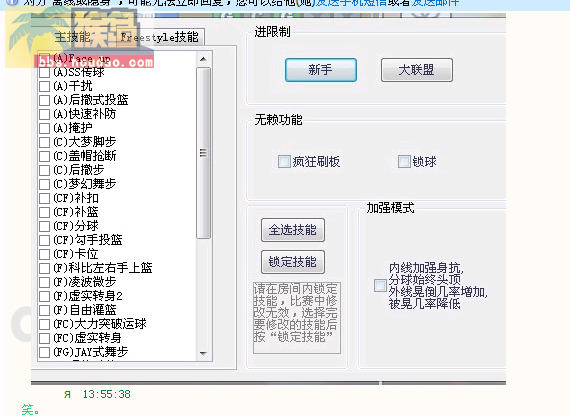The image size is (570, 416).
Task: Lock skills using 锁定技能 button
Action: [x=293, y=262]
